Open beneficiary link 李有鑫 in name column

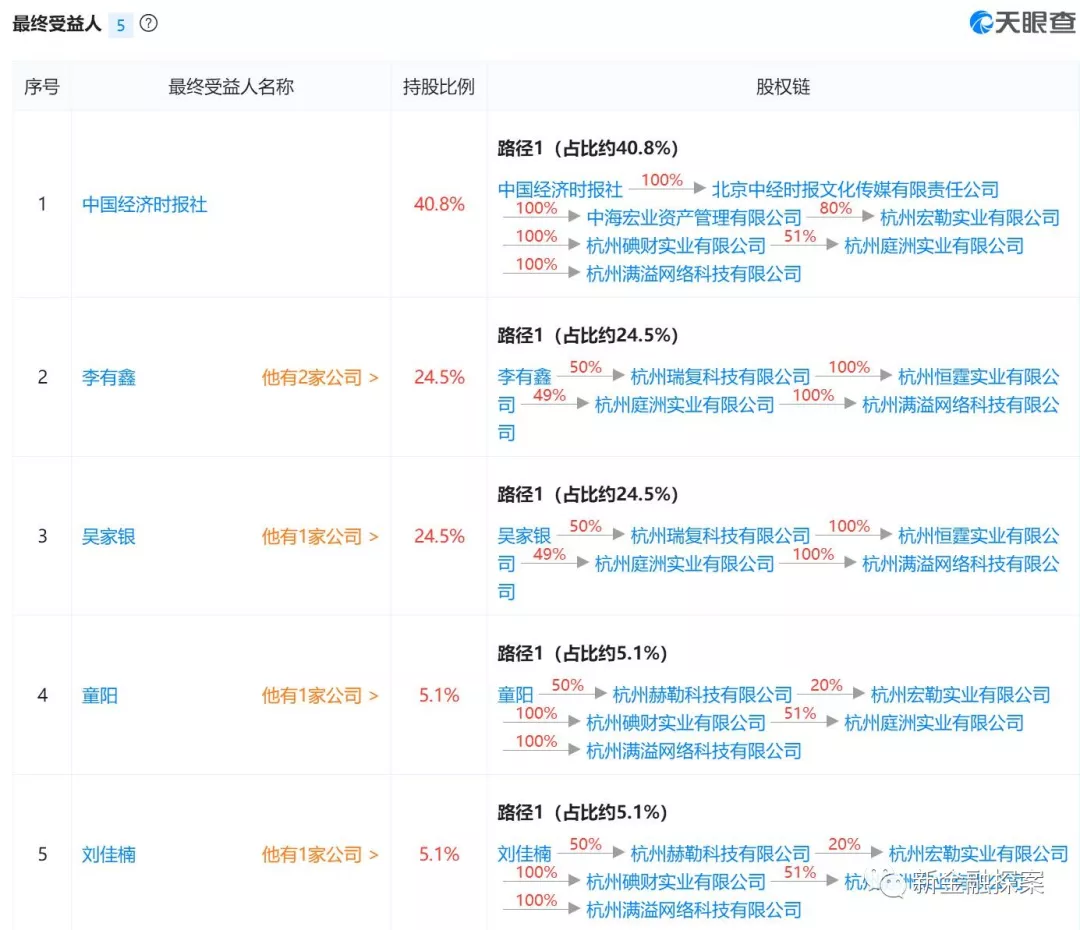(x=108, y=378)
